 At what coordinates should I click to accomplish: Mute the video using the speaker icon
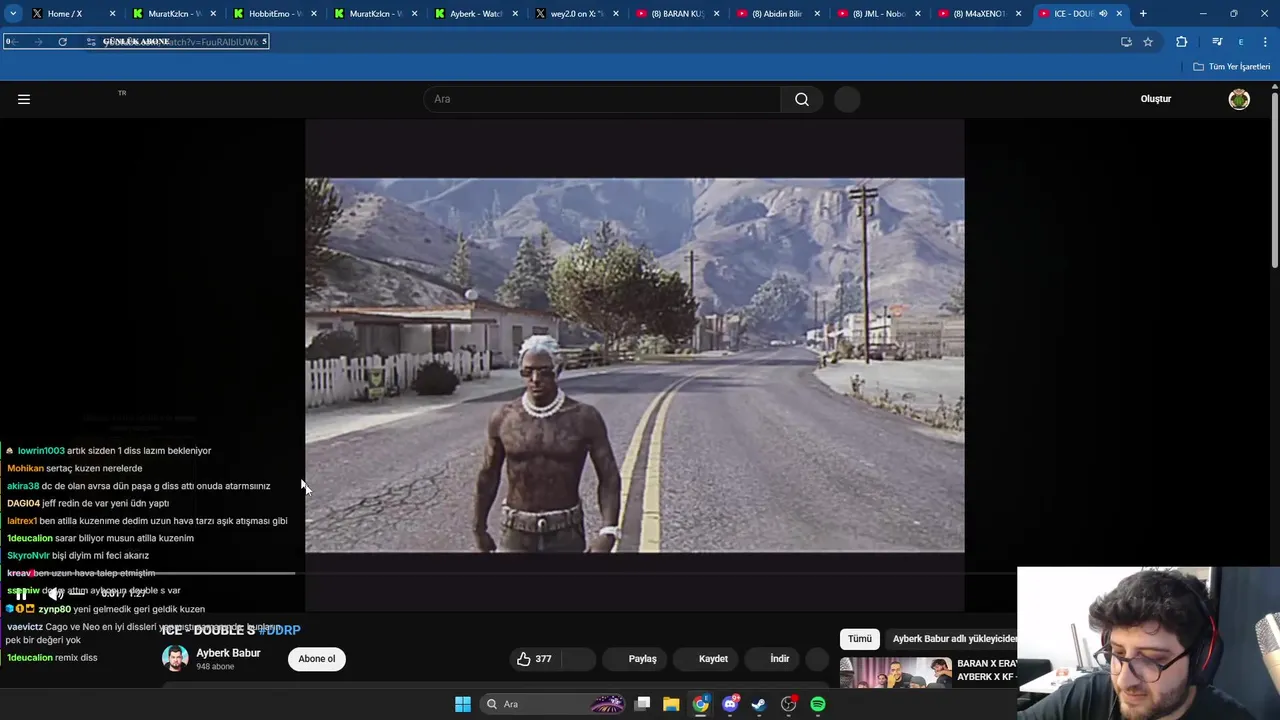tap(56, 594)
